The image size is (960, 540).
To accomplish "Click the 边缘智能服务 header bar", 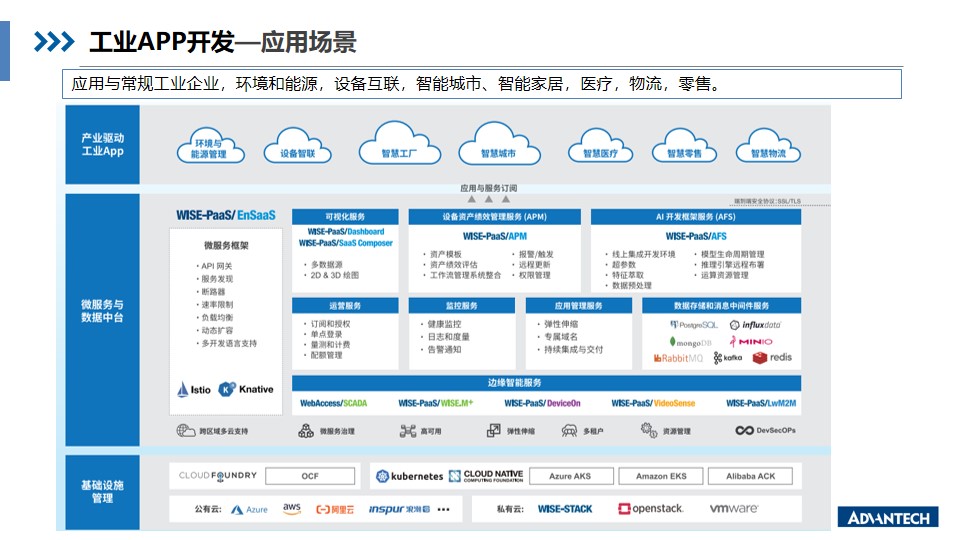I will (546, 383).
